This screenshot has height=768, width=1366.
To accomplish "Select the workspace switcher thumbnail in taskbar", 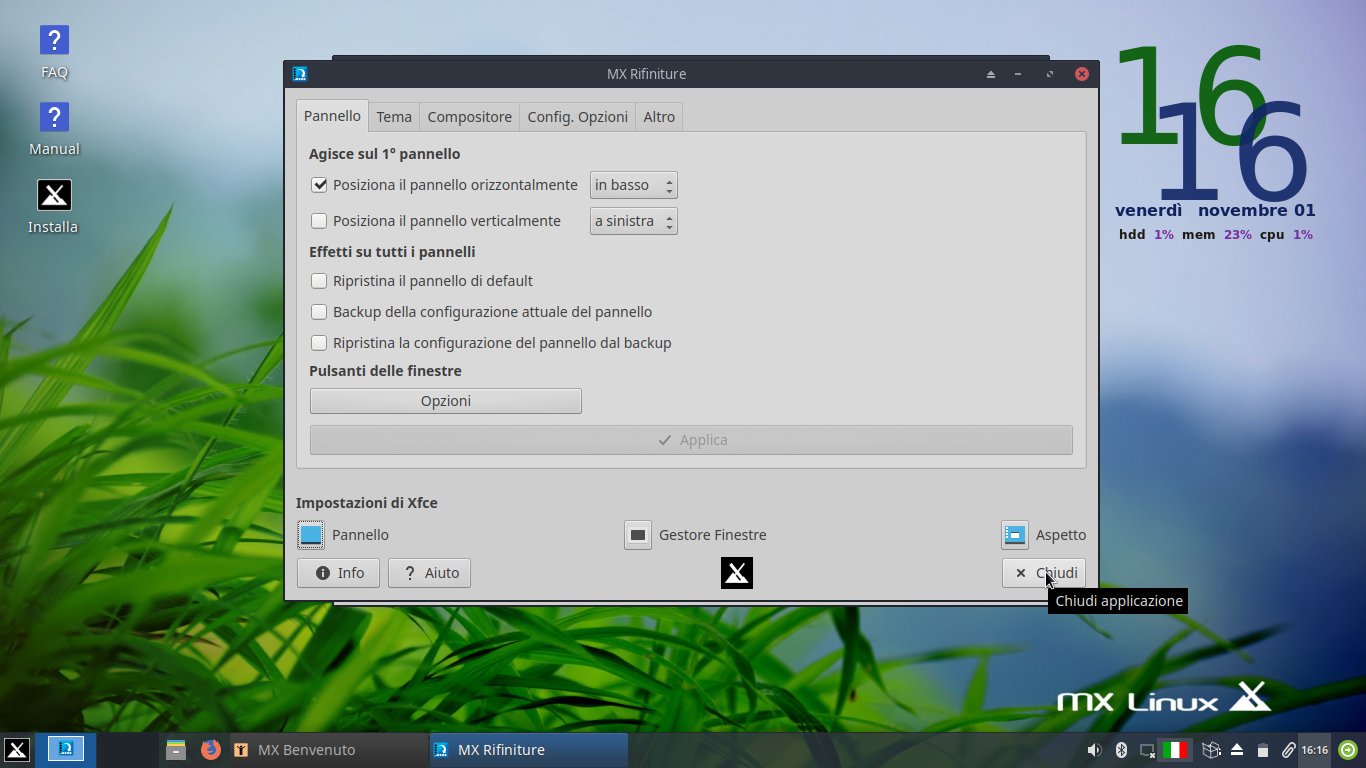I will (66, 749).
